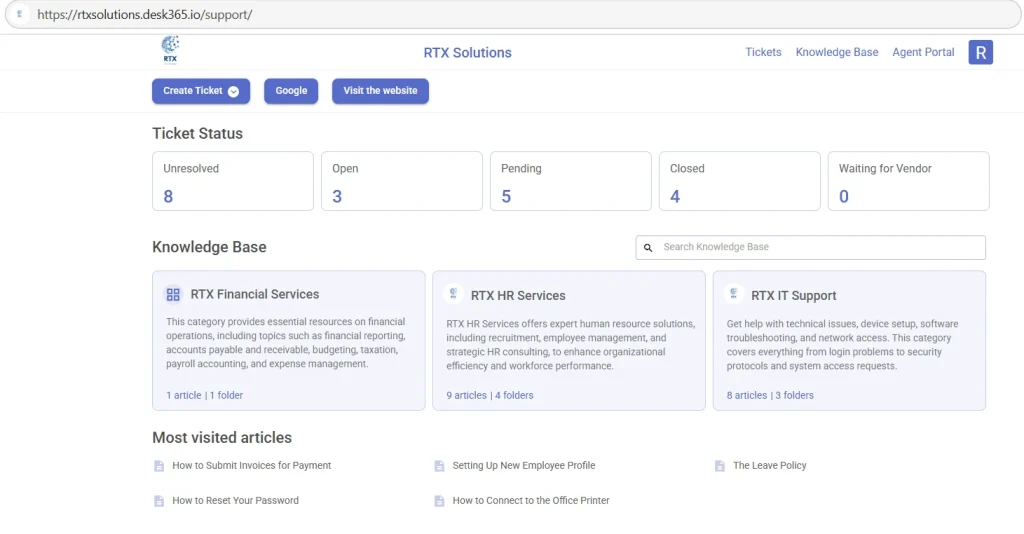This screenshot has height=534, width=1024.
Task: Open RTX IT Support category title
Action: coord(793,296)
